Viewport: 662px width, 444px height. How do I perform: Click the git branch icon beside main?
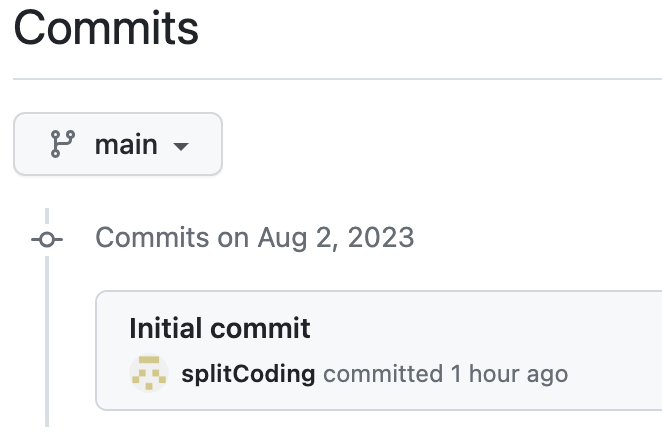coord(62,144)
